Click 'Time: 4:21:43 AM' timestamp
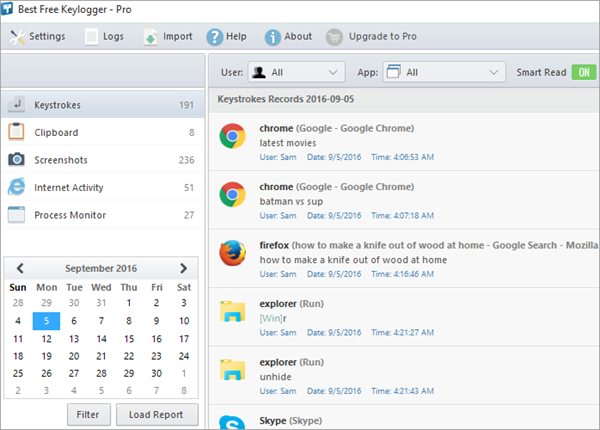Screen dimensions: 600x430 tap(403, 391)
